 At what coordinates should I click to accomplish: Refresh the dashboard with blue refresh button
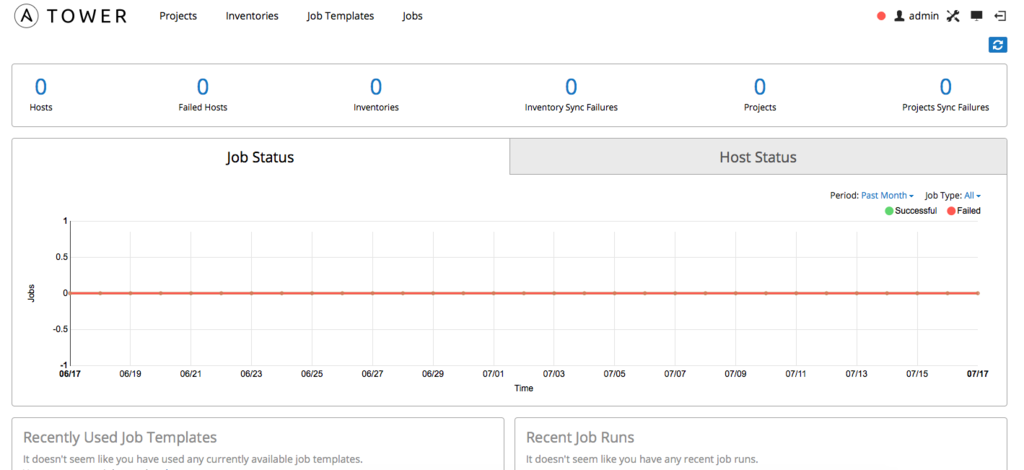(x=997, y=44)
